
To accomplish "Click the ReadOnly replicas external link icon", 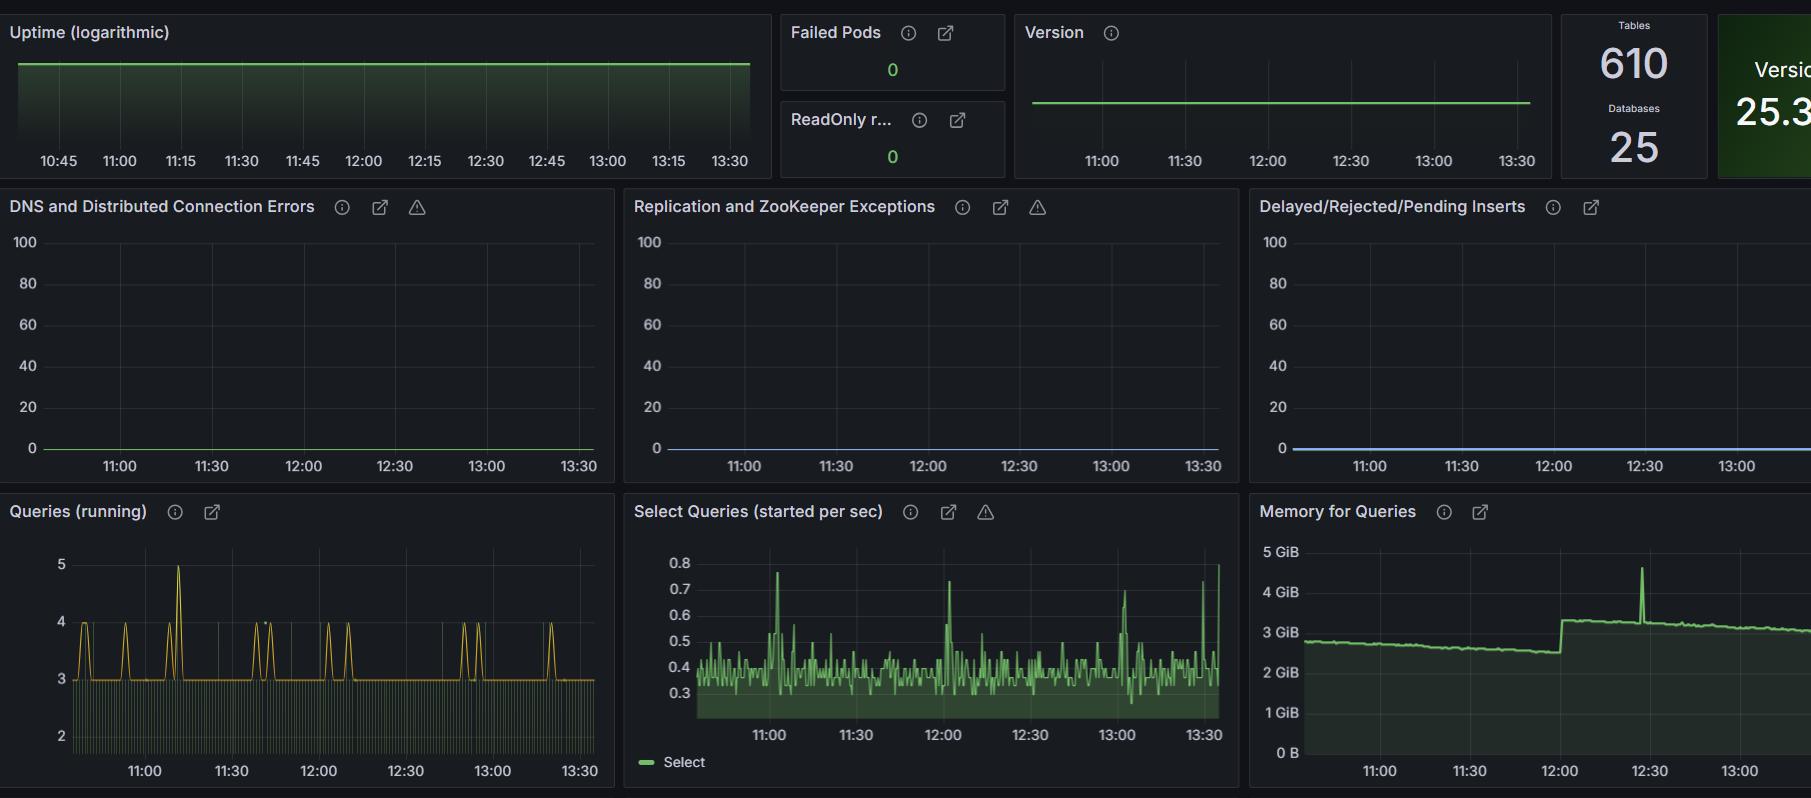I will 957,120.
